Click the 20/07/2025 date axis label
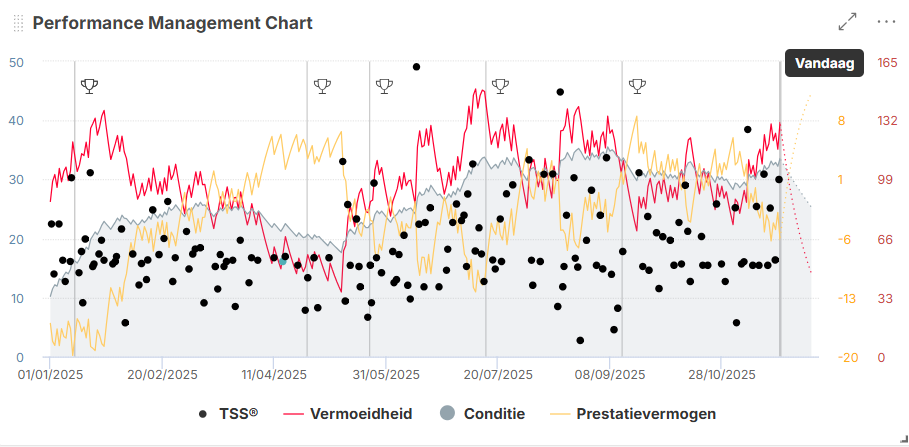The width and height of the screenshot is (909, 447). coord(496,375)
